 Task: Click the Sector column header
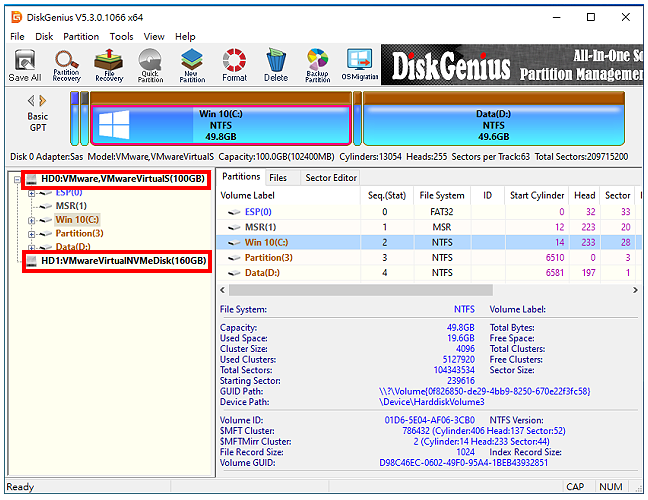pyautogui.click(x=617, y=195)
